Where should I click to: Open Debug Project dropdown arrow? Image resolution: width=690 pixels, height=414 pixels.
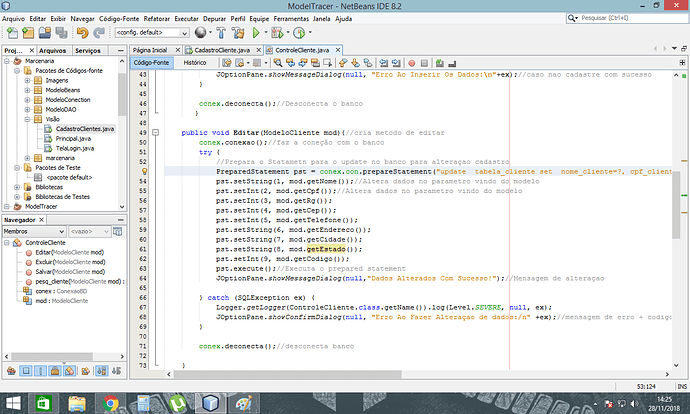(x=288, y=32)
